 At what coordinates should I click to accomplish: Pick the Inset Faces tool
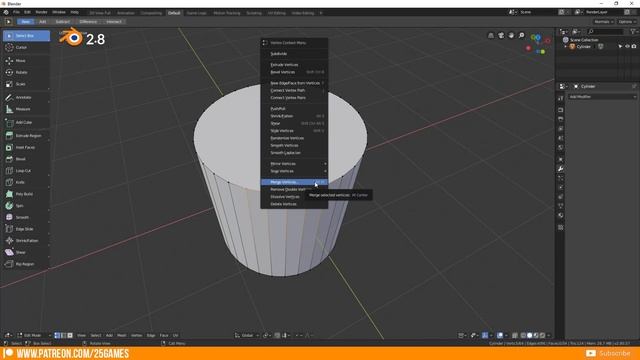(27, 147)
